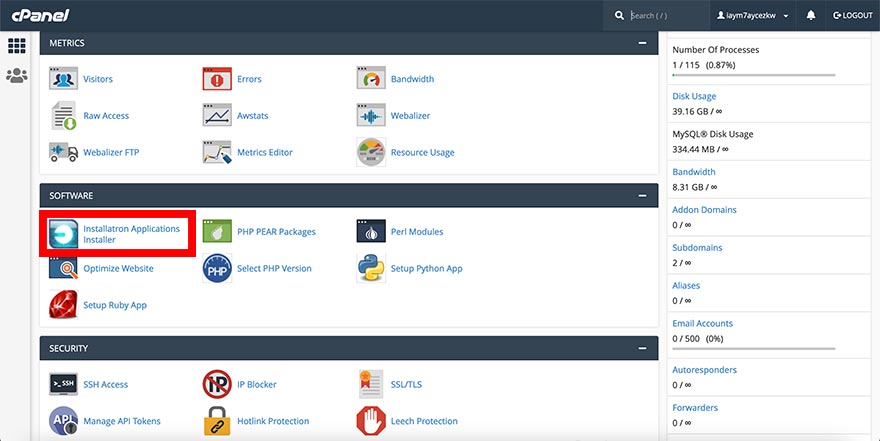
Task: Open the PHP PEAR Packages icon
Action: coord(217,231)
